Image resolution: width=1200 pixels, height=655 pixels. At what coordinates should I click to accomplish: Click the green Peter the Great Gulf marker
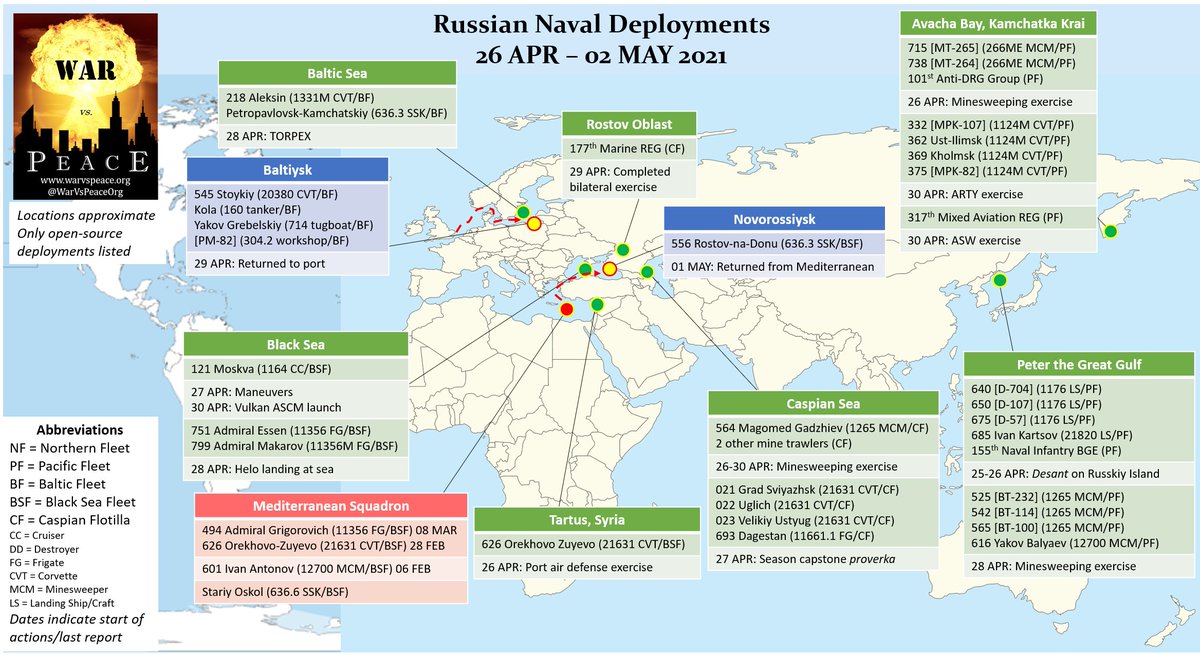(998, 280)
